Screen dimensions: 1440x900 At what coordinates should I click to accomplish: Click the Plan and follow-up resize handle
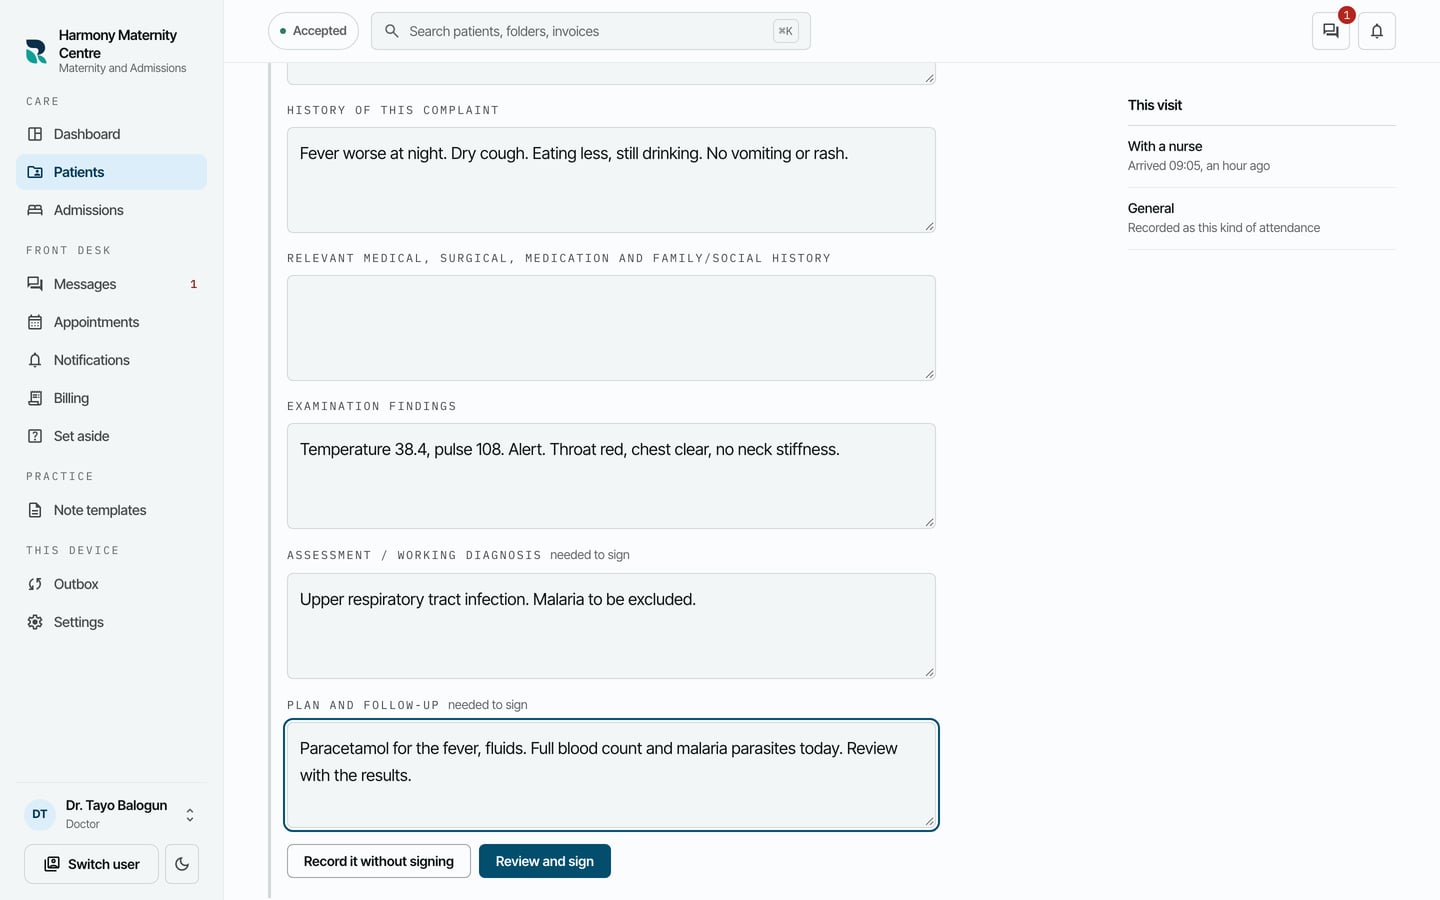click(929, 822)
